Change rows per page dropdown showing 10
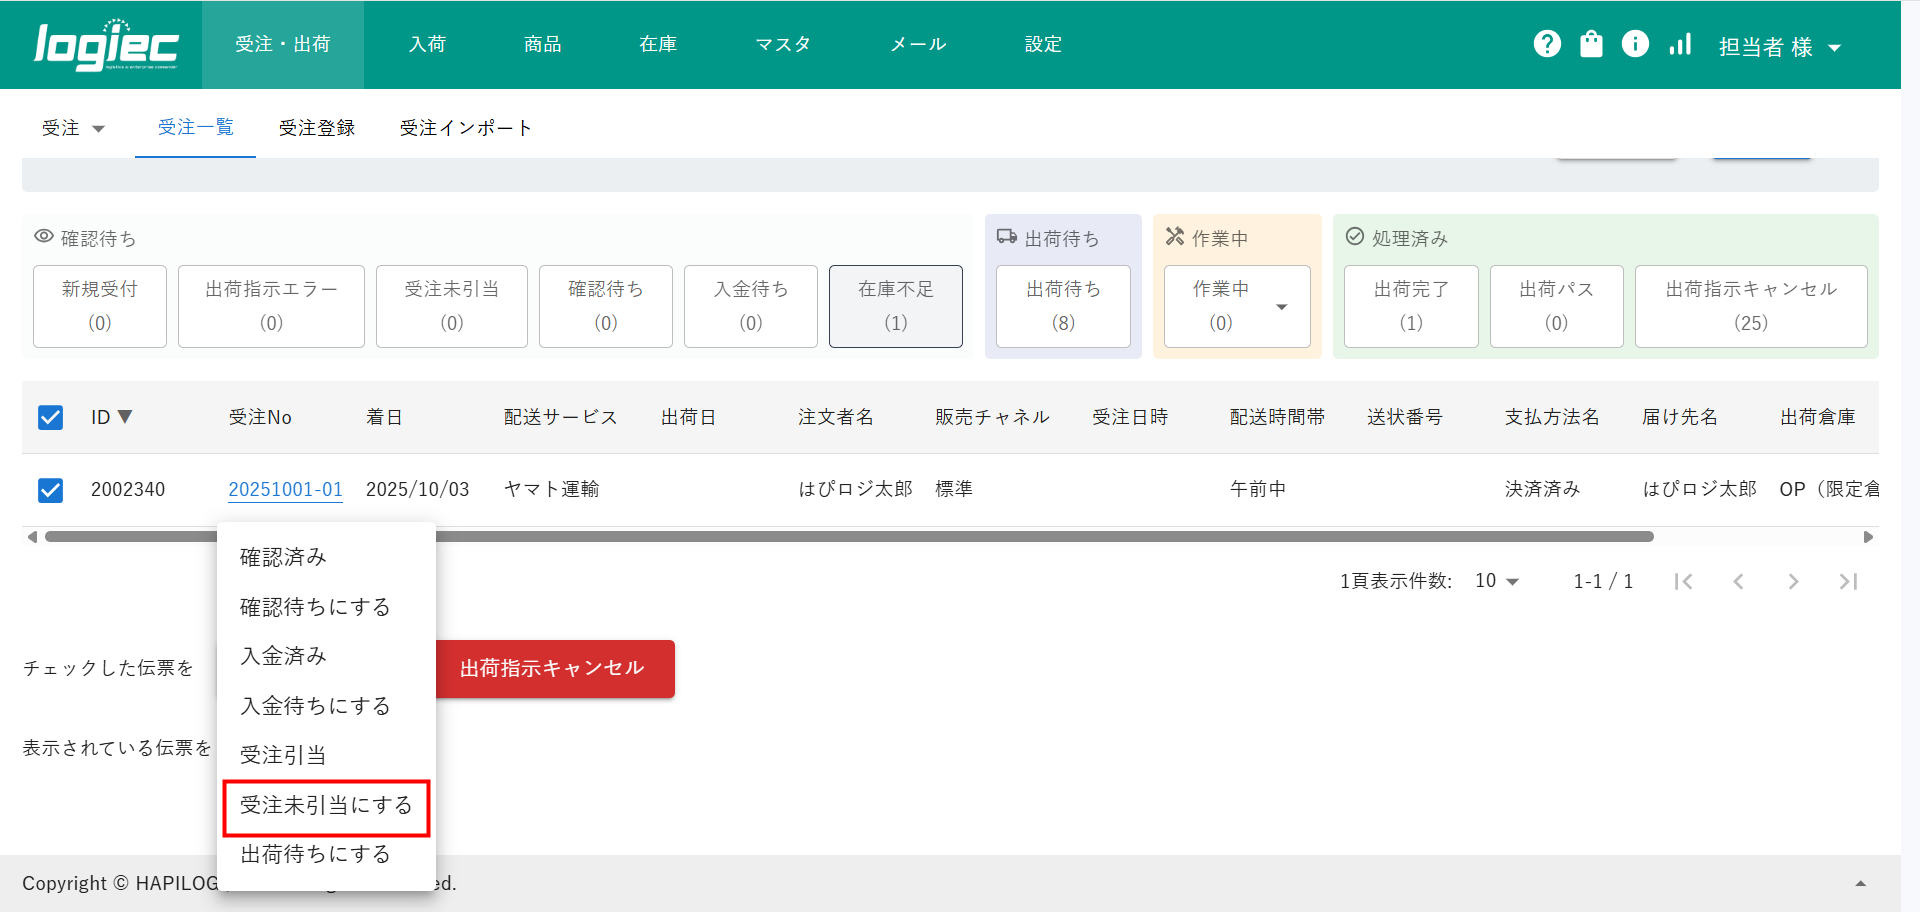The width and height of the screenshot is (1920, 912). [x=1496, y=581]
